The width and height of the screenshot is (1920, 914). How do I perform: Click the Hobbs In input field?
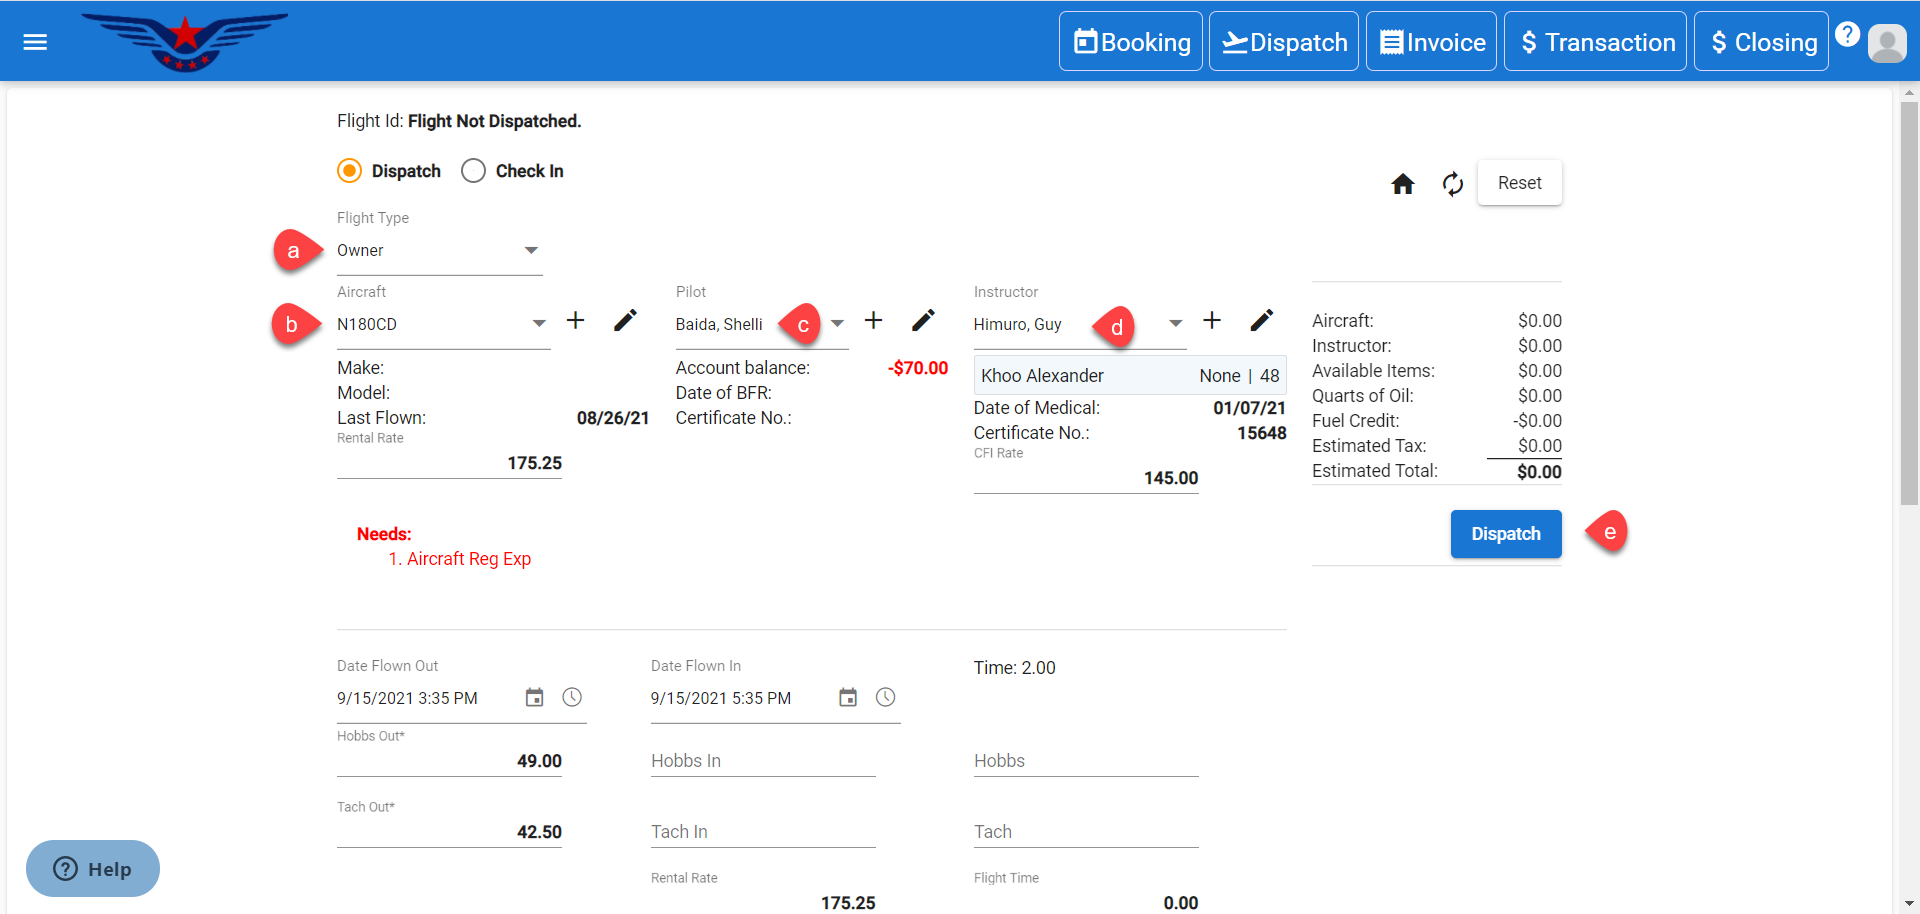coord(762,761)
